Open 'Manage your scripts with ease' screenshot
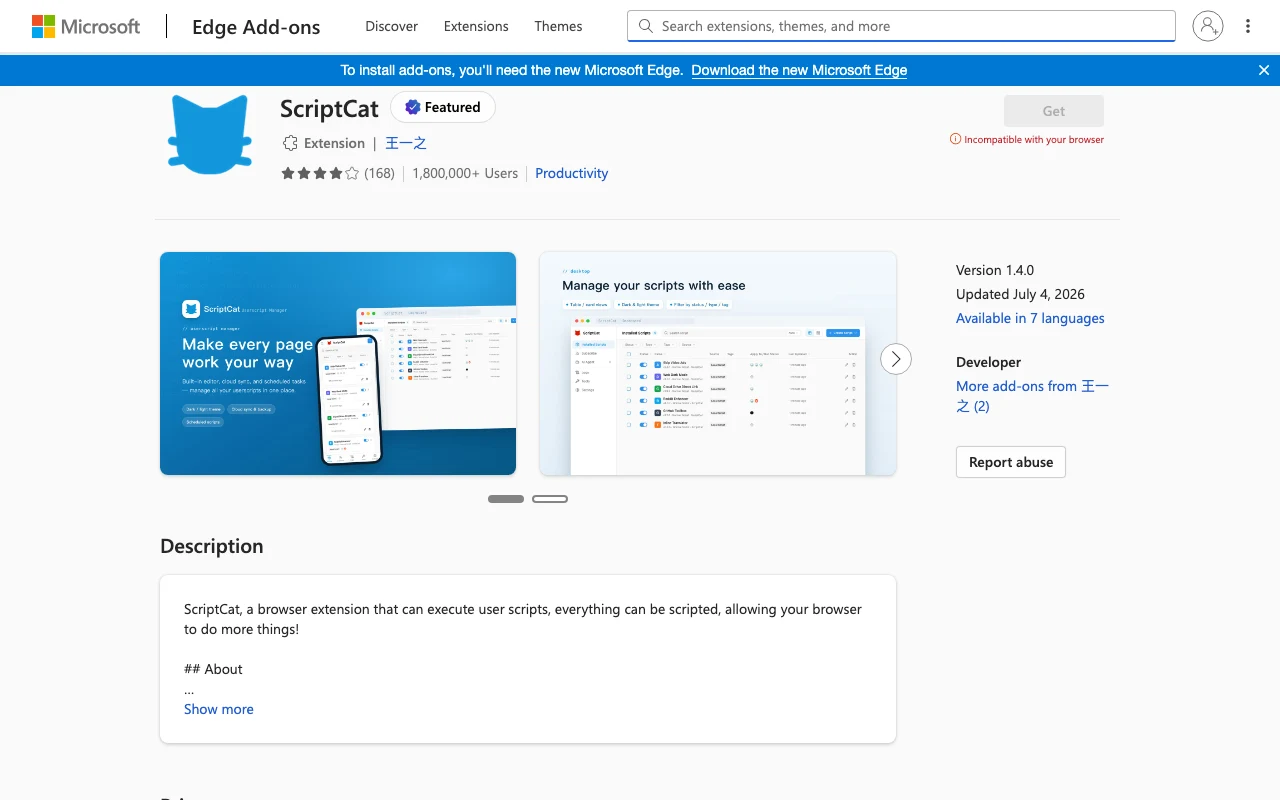This screenshot has width=1280, height=800. (718, 363)
